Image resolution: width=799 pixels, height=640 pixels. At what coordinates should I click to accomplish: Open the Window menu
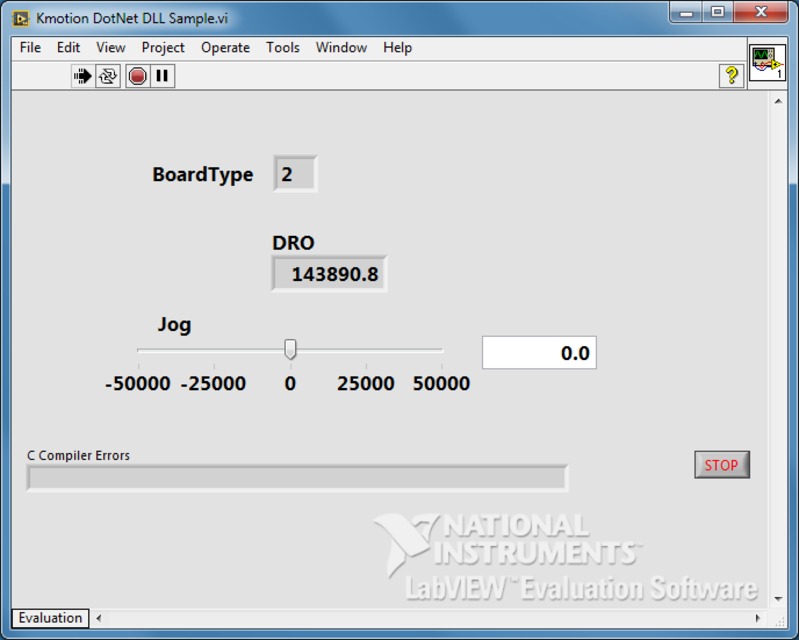tap(341, 47)
